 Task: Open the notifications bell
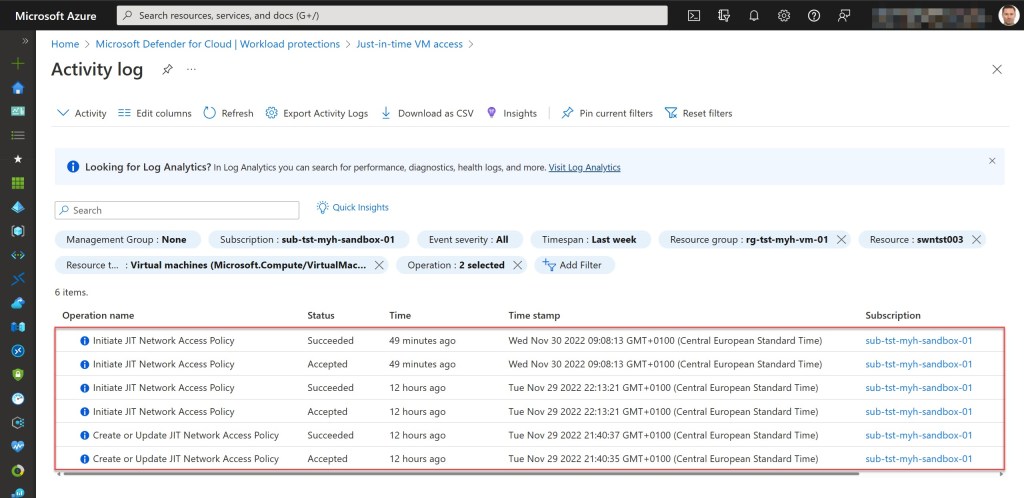[x=754, y=16]
